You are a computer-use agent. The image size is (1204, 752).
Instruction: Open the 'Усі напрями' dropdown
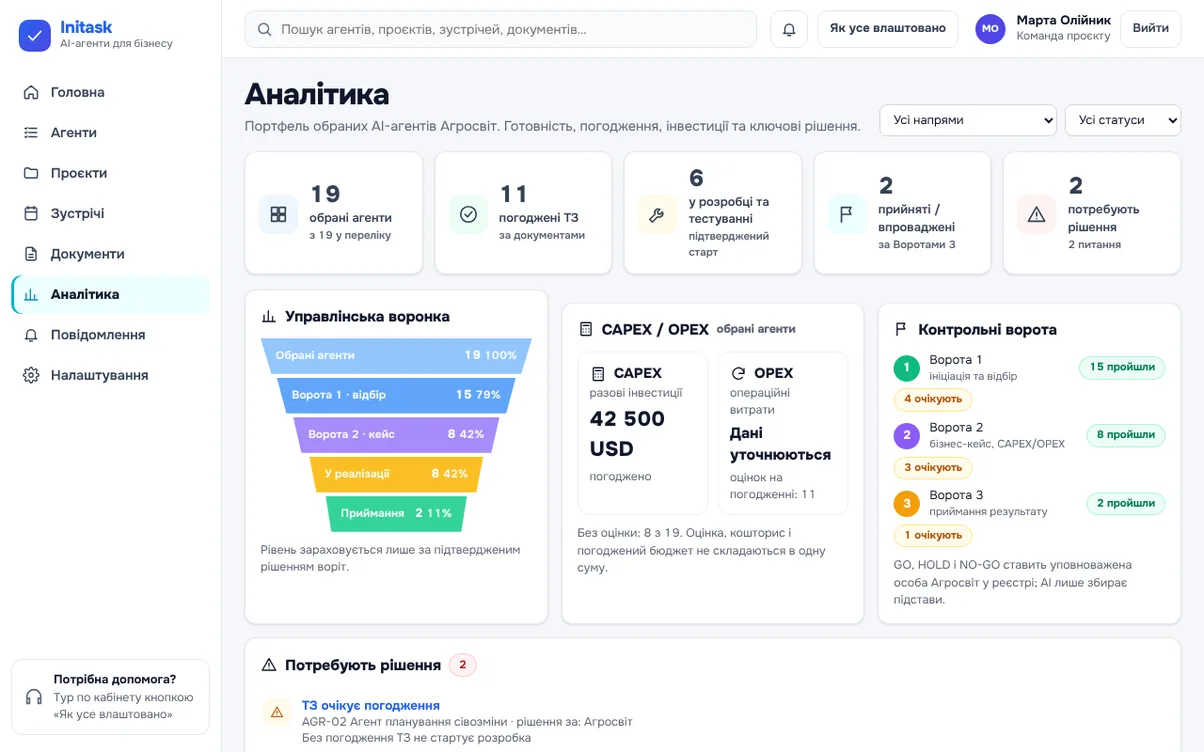point(968,120)
